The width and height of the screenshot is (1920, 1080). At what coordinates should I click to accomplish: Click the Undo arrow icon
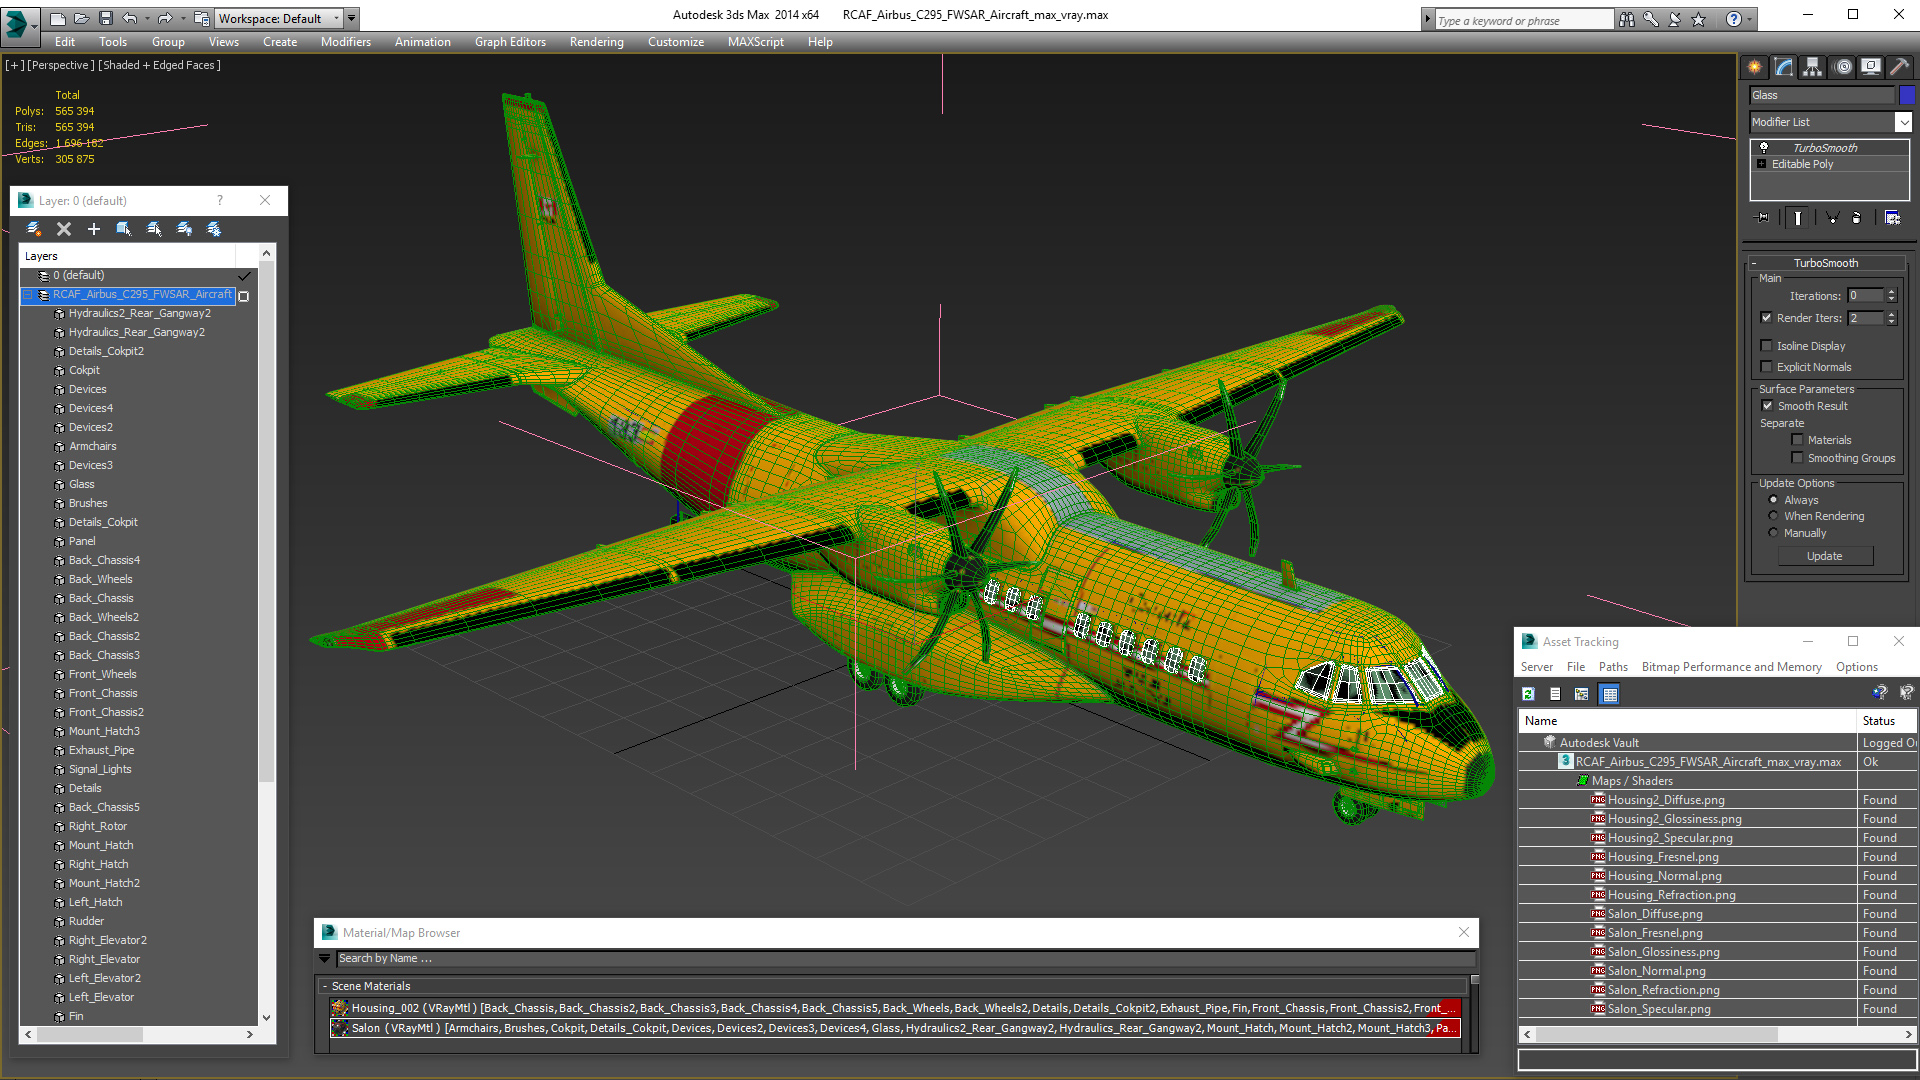(x=130, y=18)
